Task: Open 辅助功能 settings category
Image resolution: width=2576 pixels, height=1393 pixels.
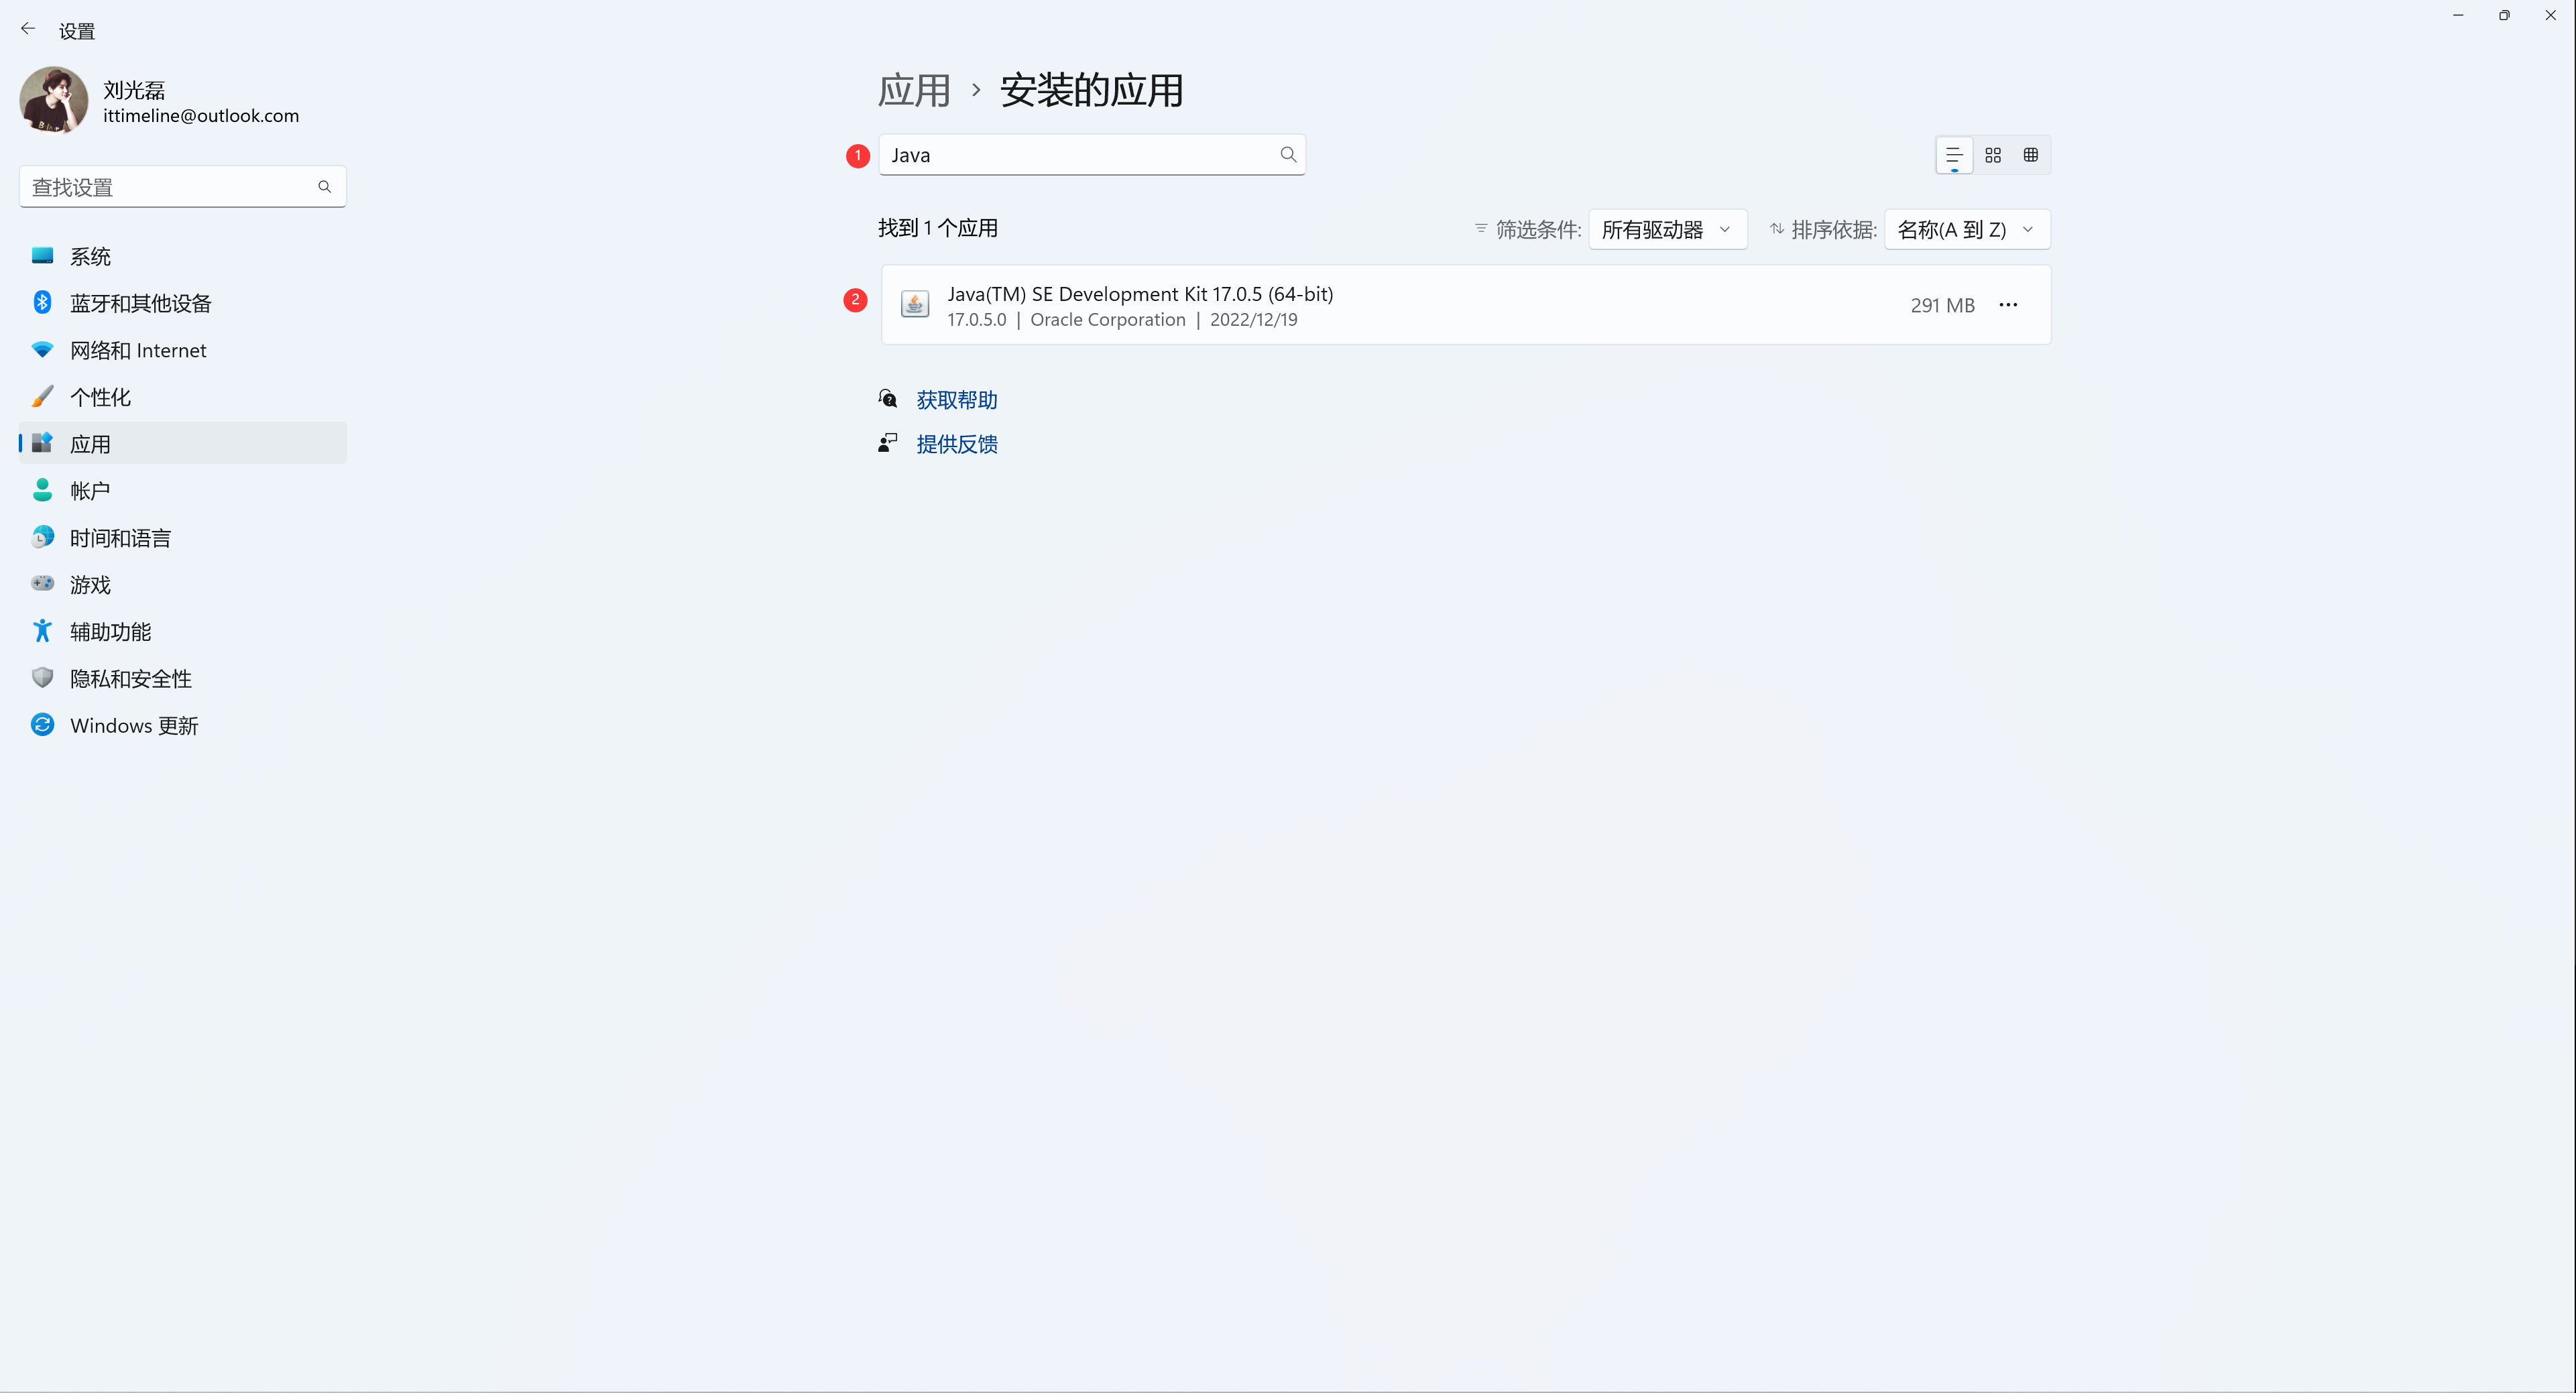Action: [x=182, y=632]
